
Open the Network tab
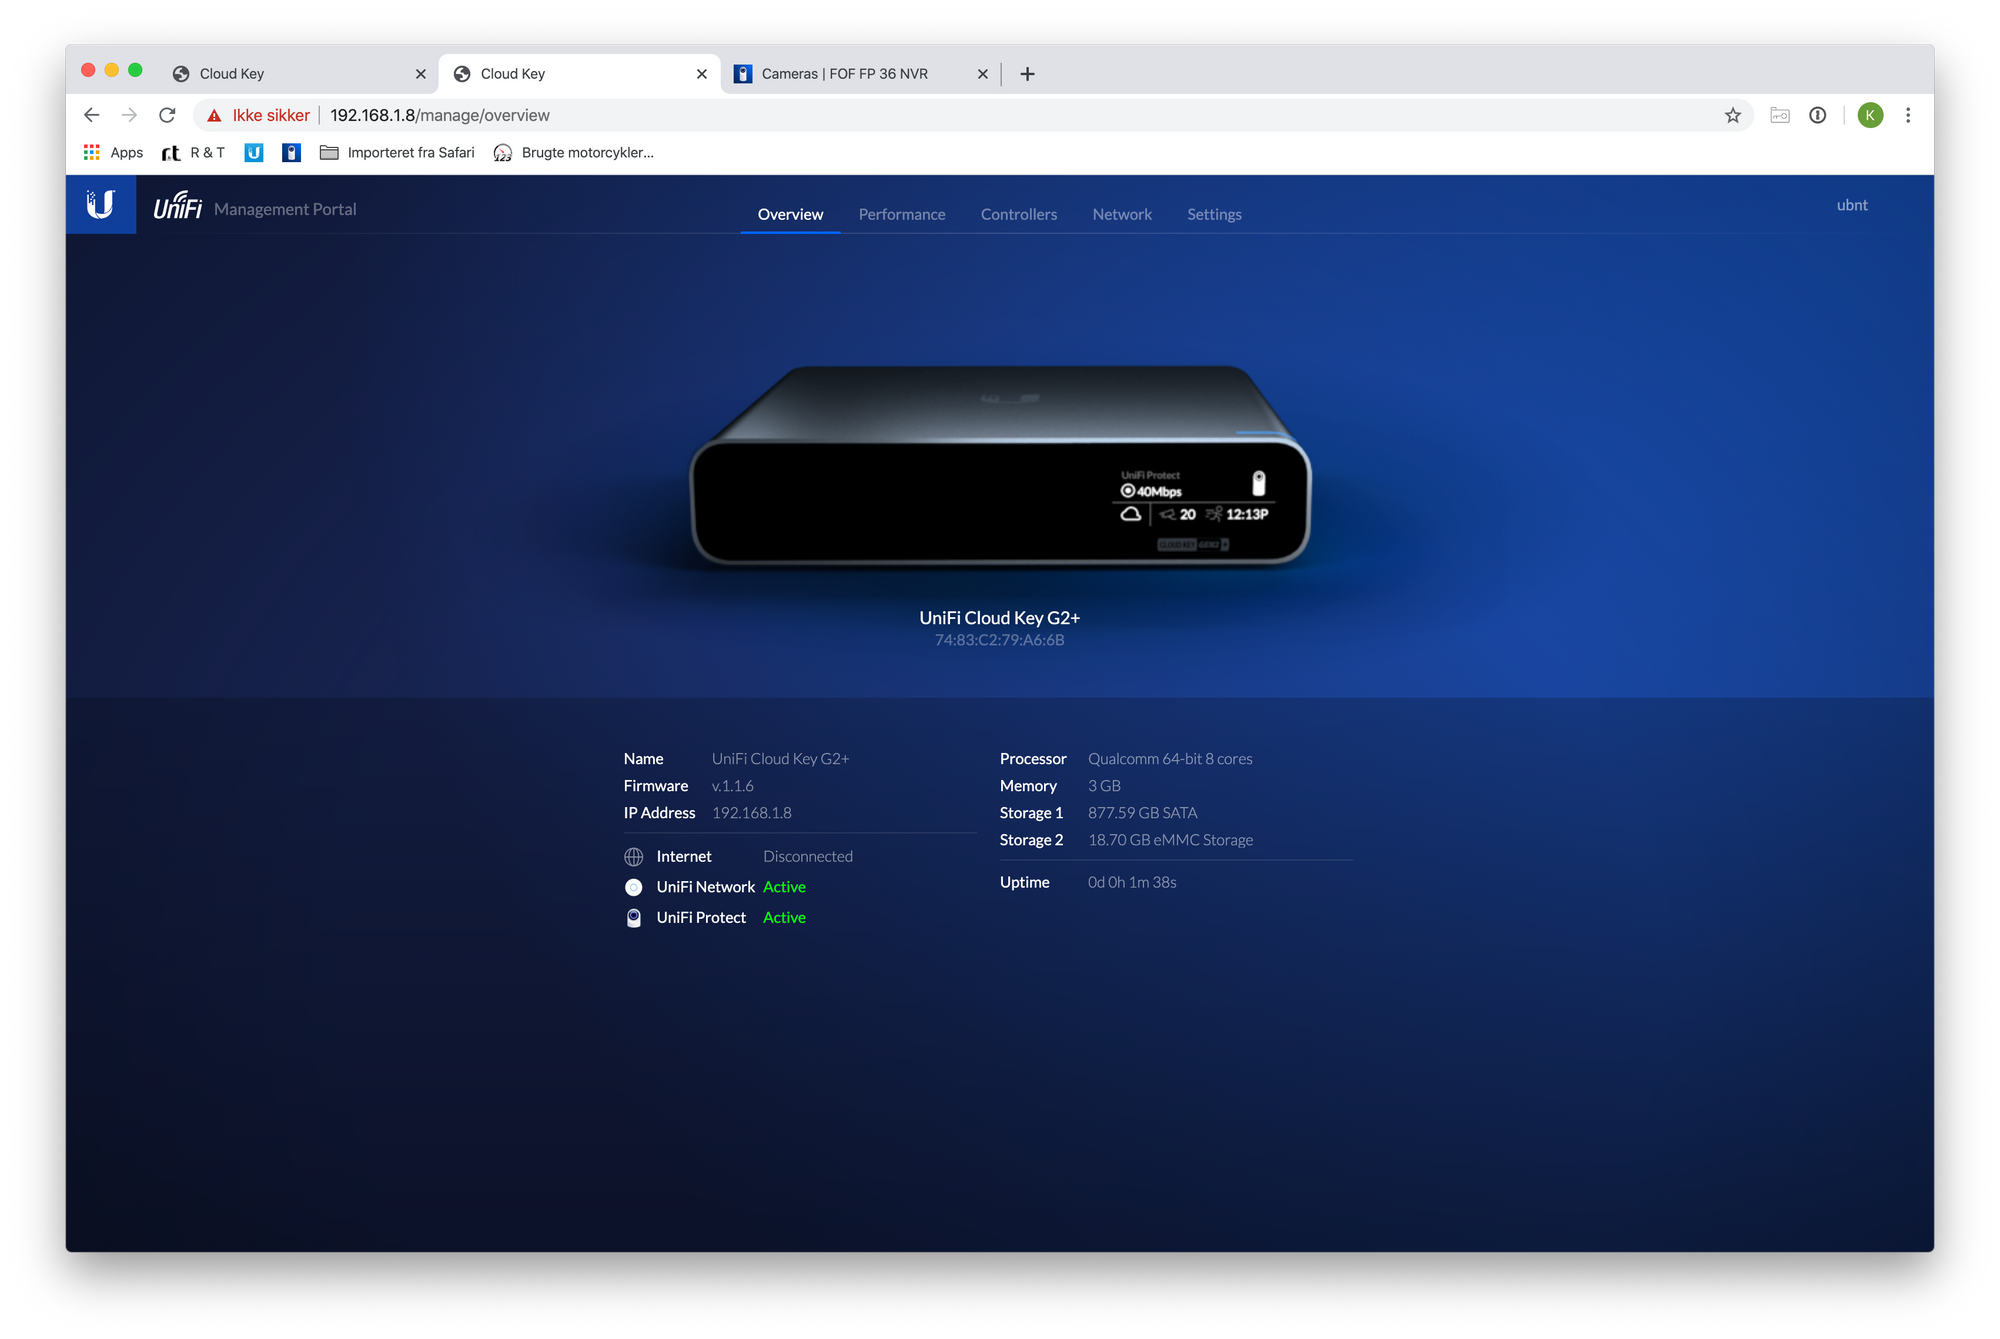click(1122, 214)
